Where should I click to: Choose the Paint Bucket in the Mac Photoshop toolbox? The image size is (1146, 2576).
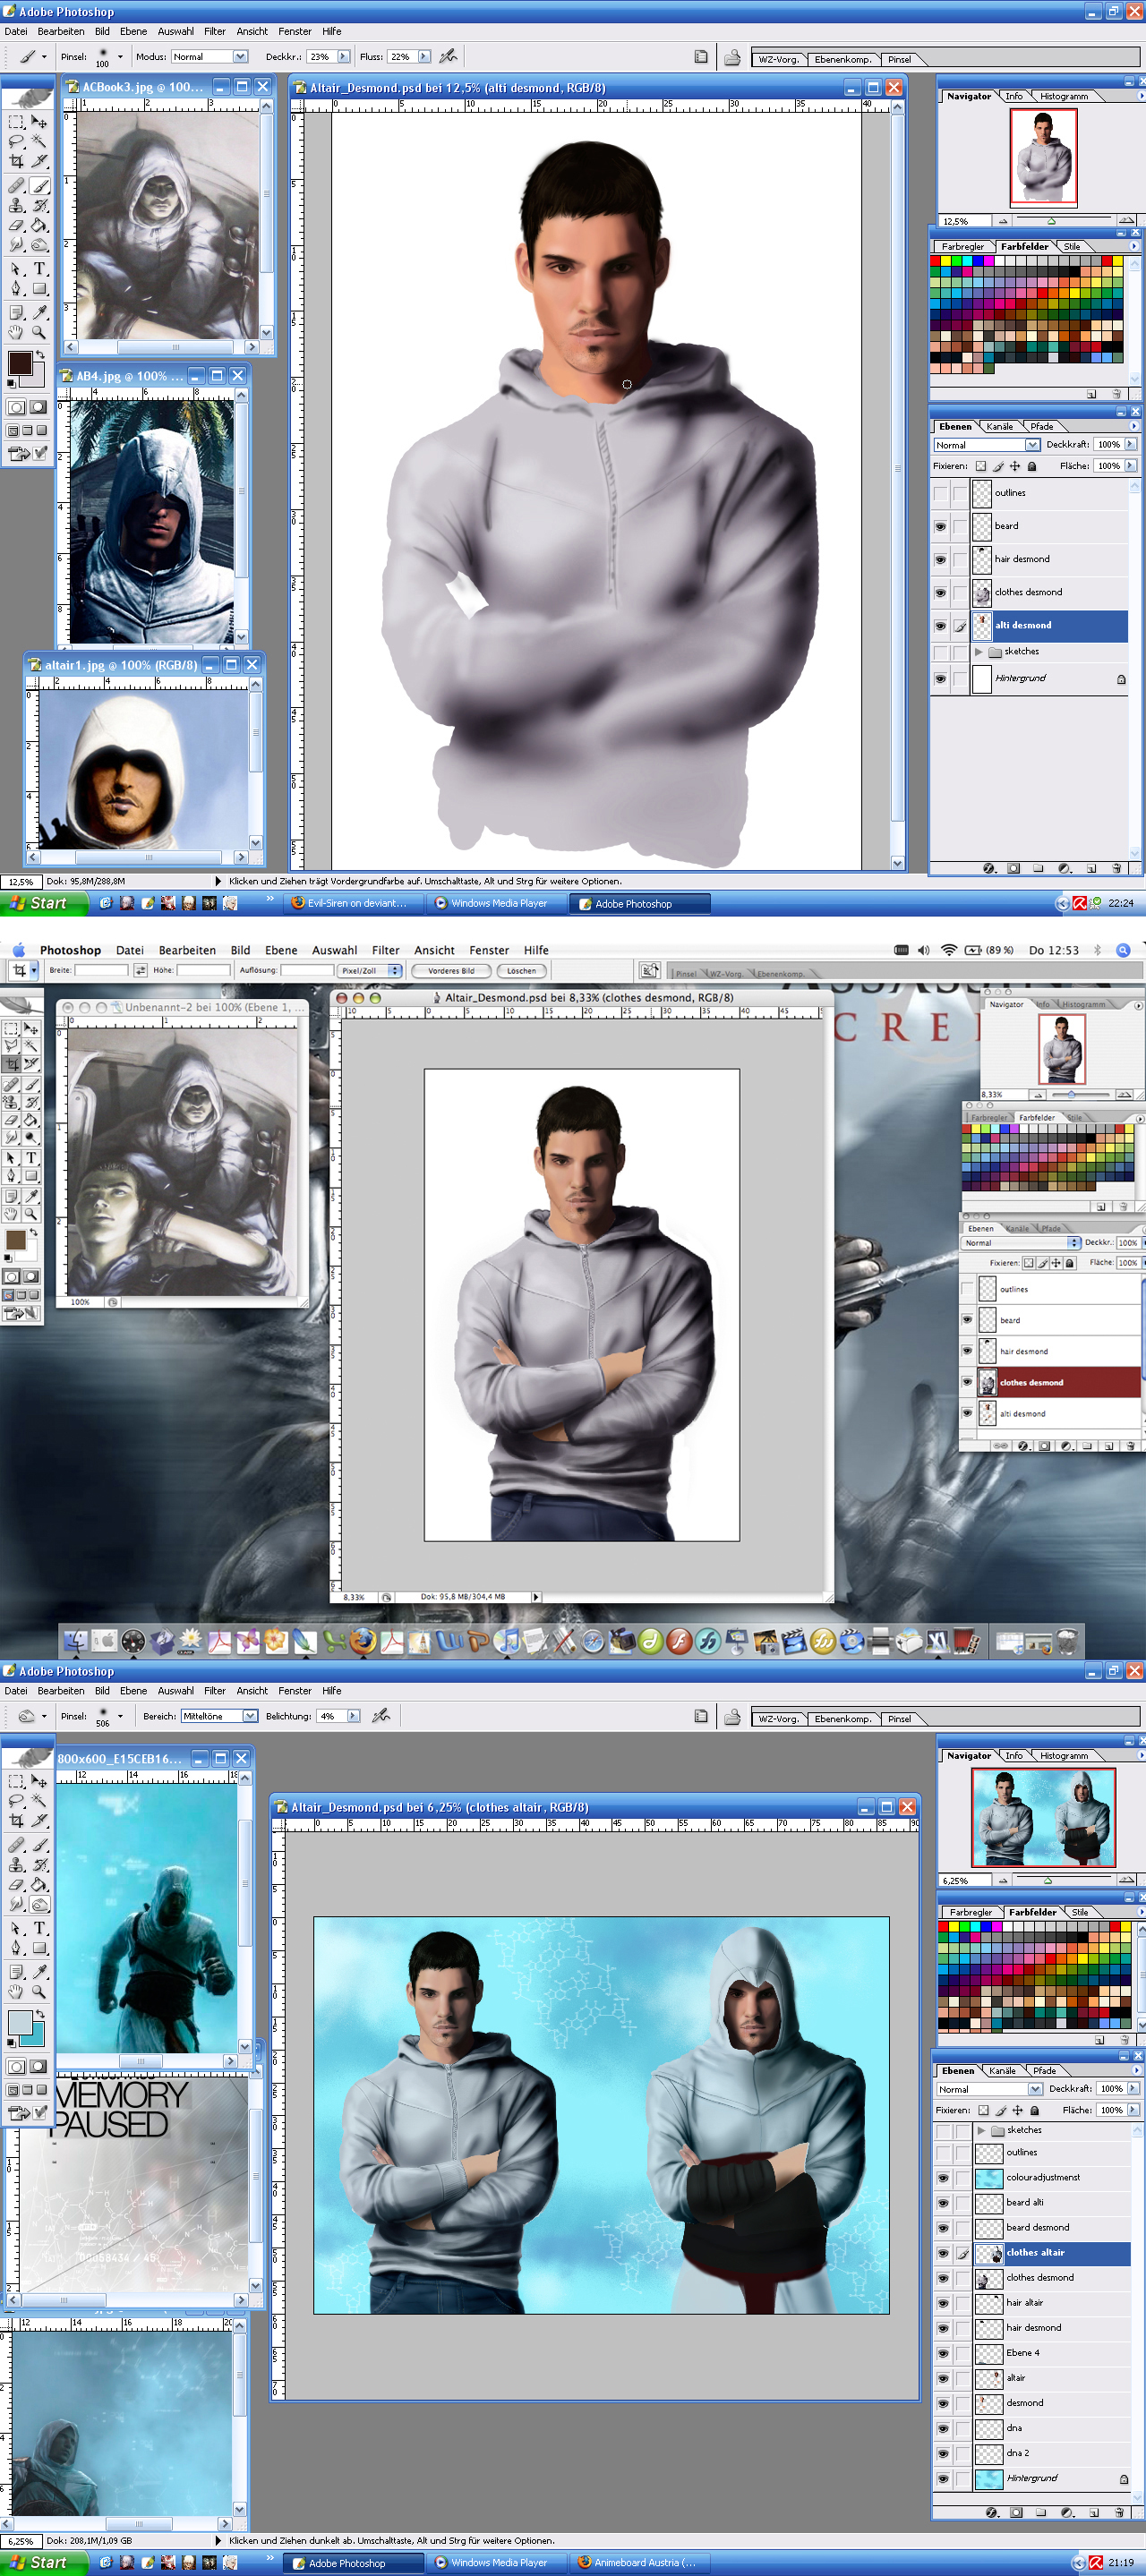point(31,1120)
